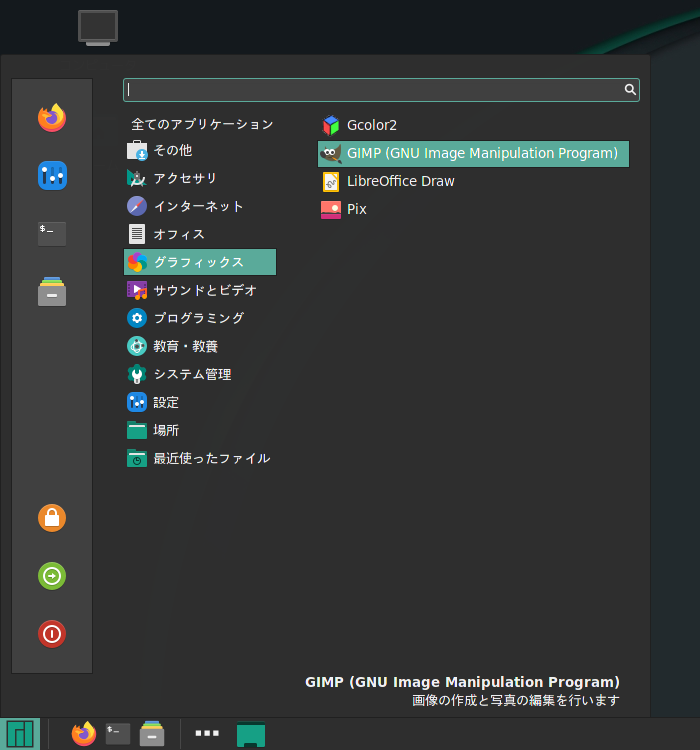
Task: Click the Gcolor2 cube icon
Action: (331, 125)
